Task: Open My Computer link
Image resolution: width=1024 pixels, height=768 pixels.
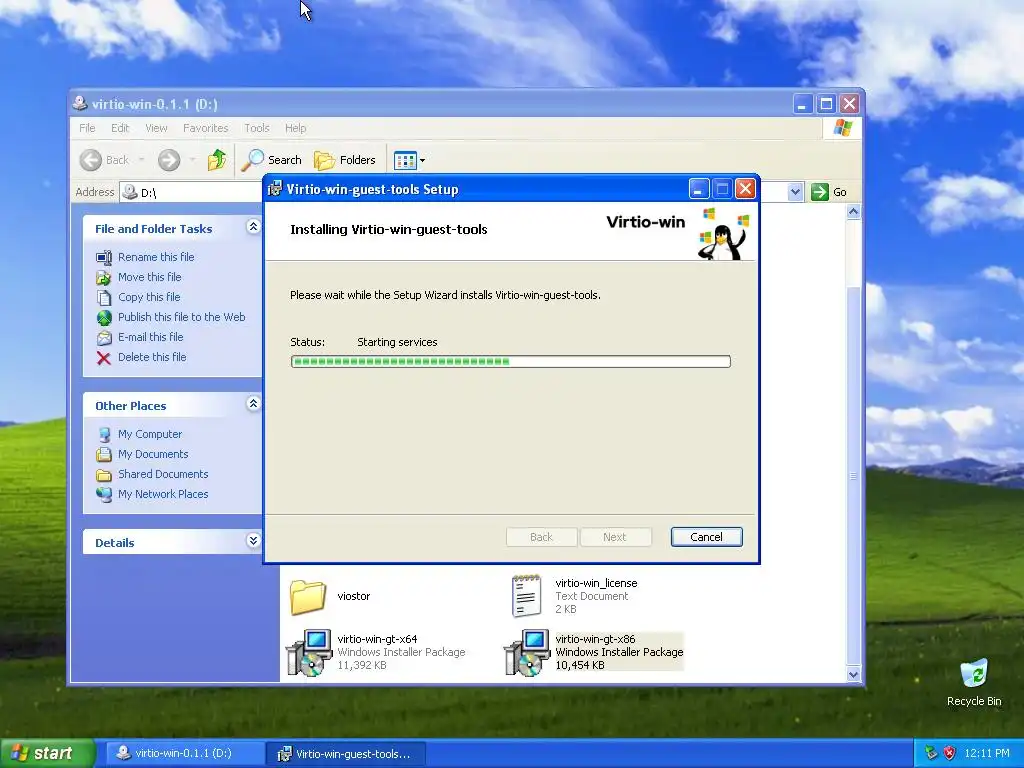Action: [150, 434]
